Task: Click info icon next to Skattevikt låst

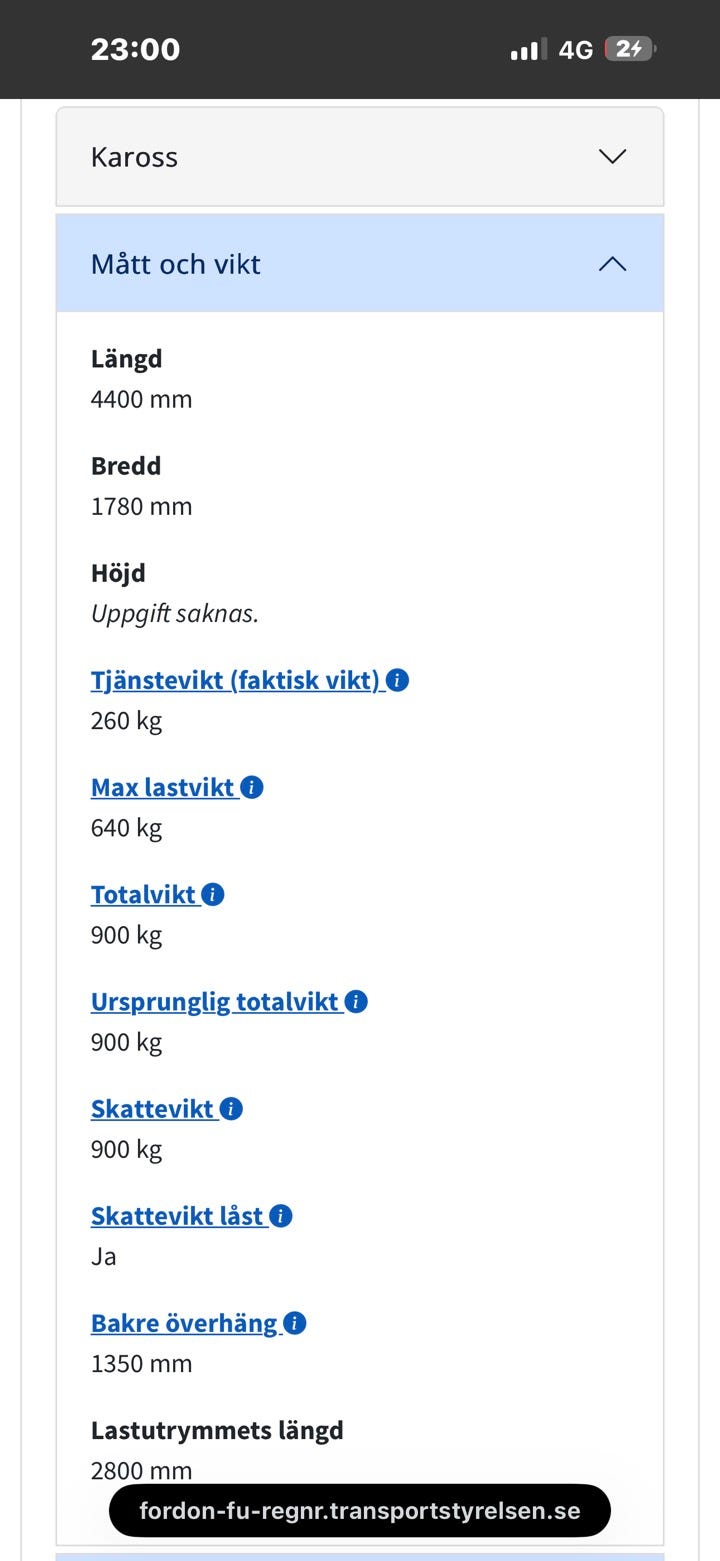Action: tap(281, 1216)
